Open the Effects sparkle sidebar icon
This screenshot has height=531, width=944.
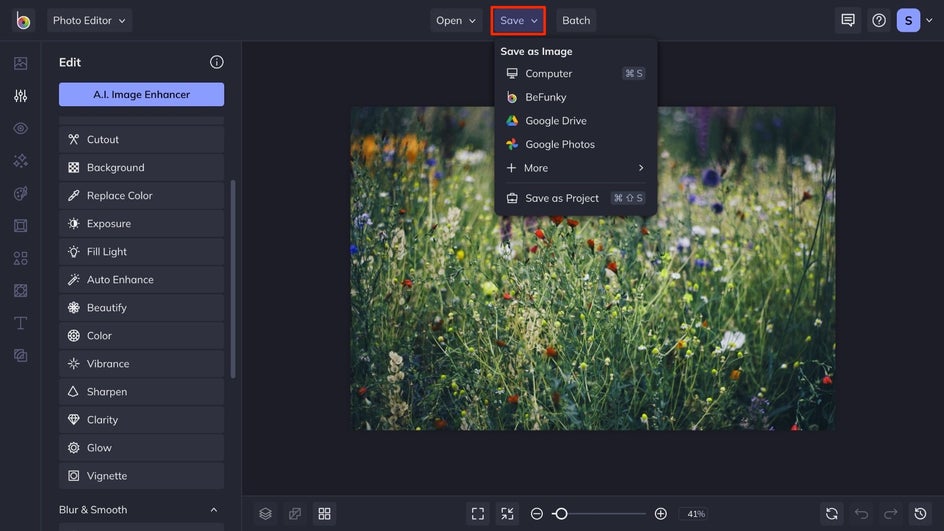pyautogui.click(x=20, y=161)
